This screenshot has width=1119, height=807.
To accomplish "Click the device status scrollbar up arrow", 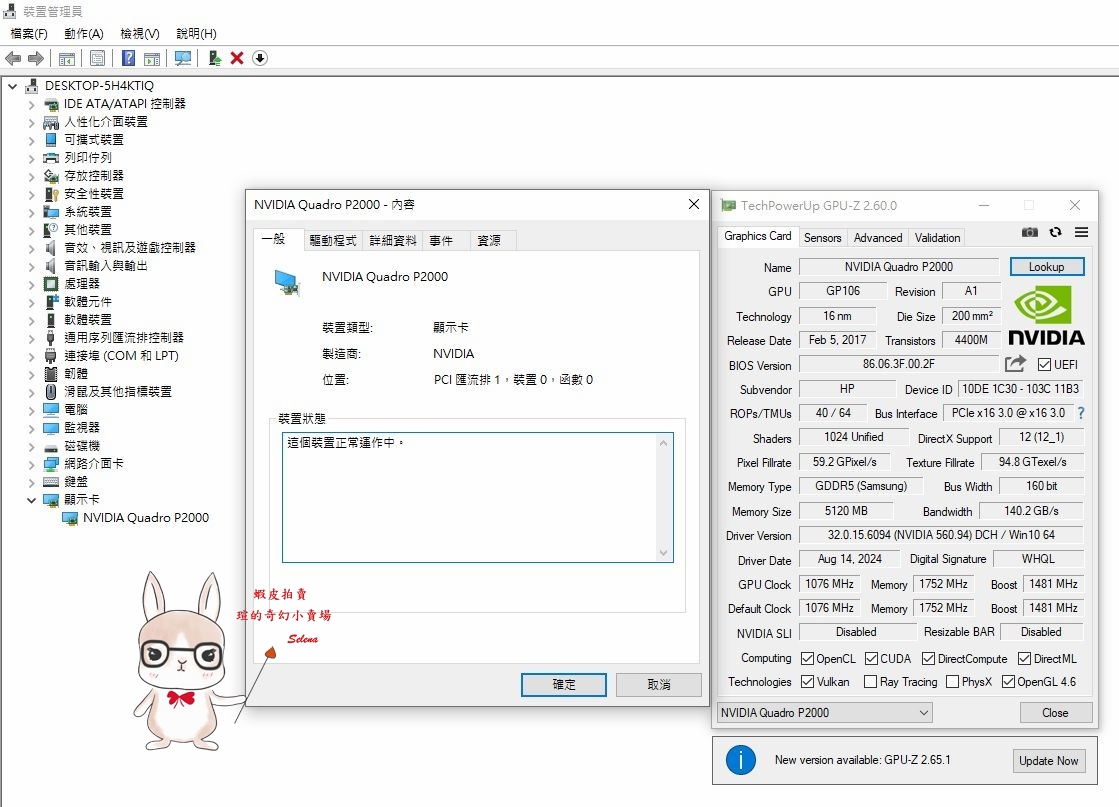I will (663, 443).
